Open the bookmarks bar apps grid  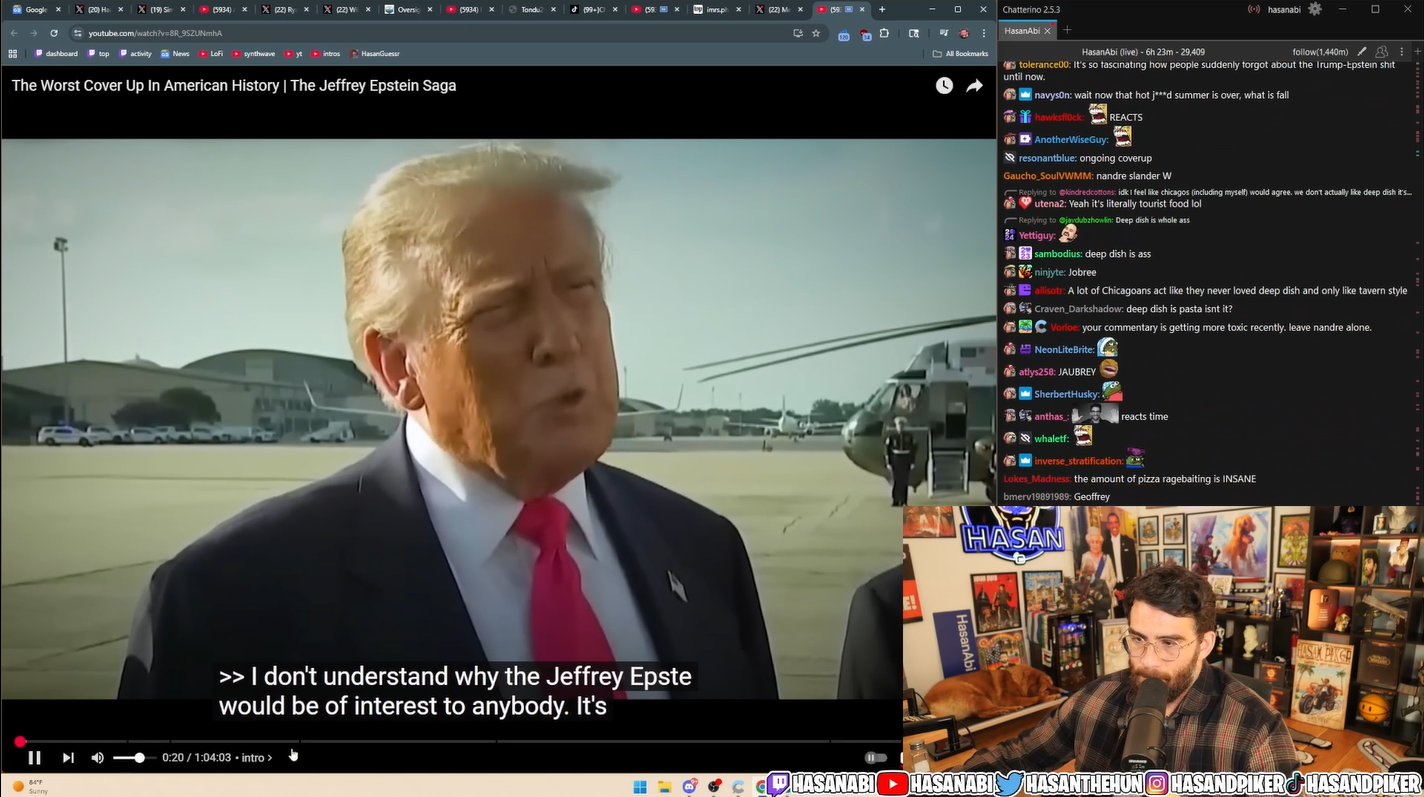point(13,54)
